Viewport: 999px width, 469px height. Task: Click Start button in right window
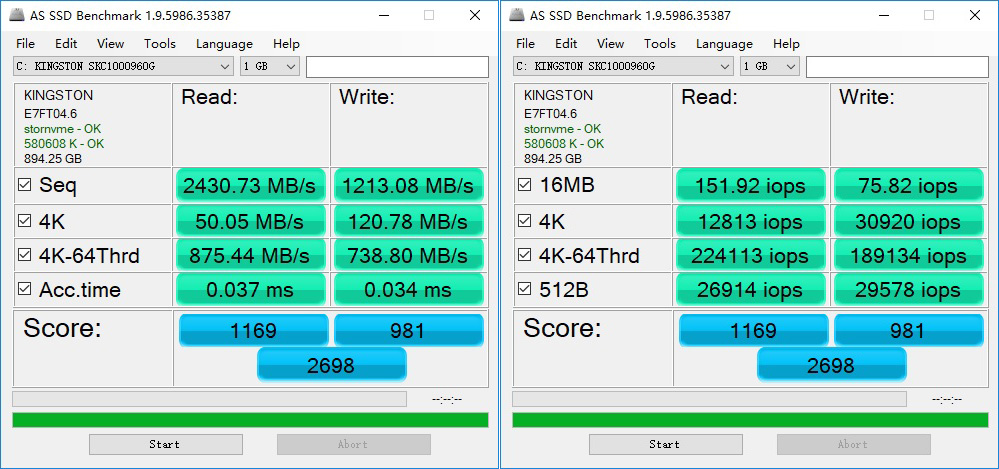point(666,444)
